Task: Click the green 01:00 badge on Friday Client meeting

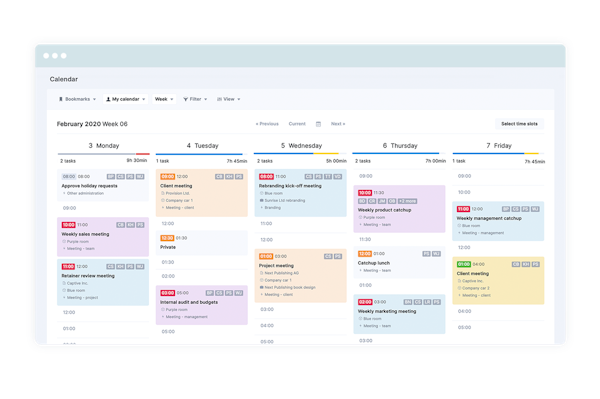Action: point(464,264)
